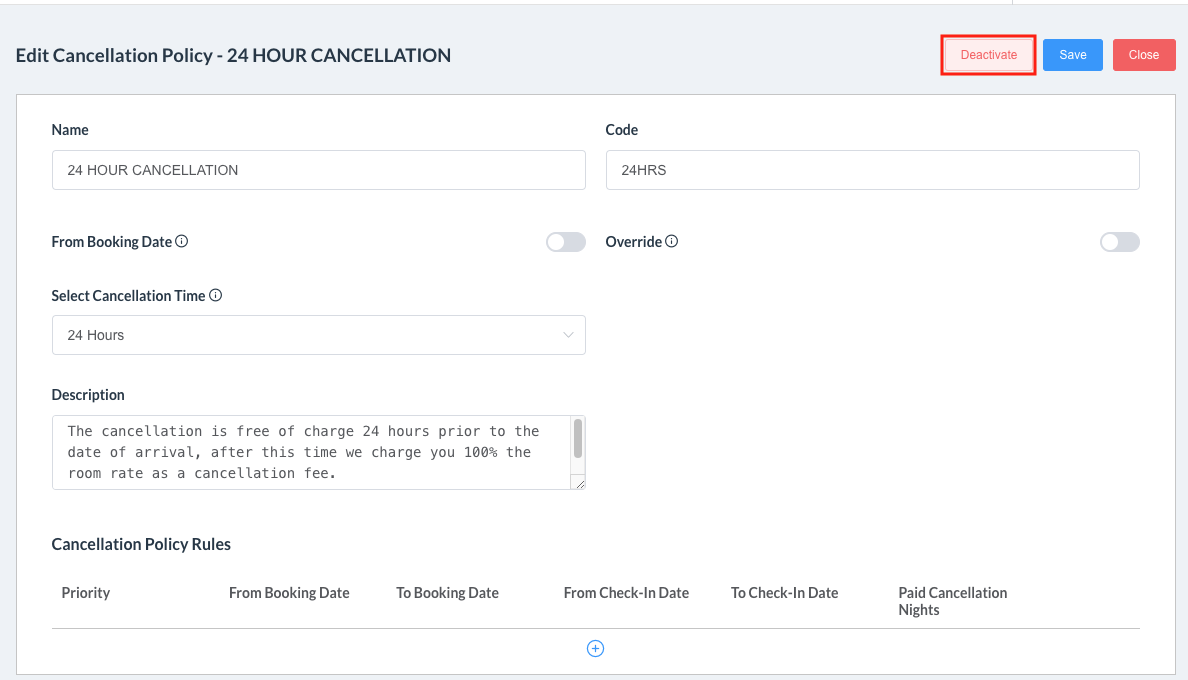
Task: Click the Select Cancellation Time info icon
Action: point(216,295)
